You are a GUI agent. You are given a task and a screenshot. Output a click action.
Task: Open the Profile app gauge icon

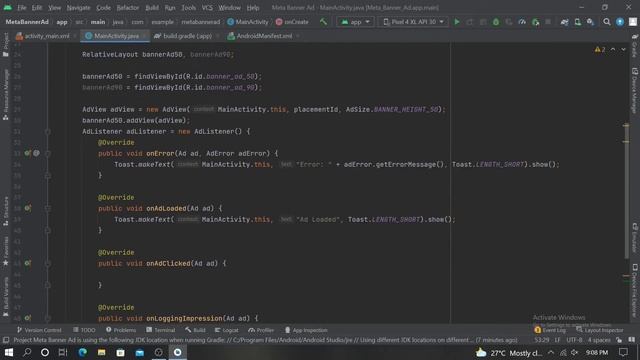[522, 22]
